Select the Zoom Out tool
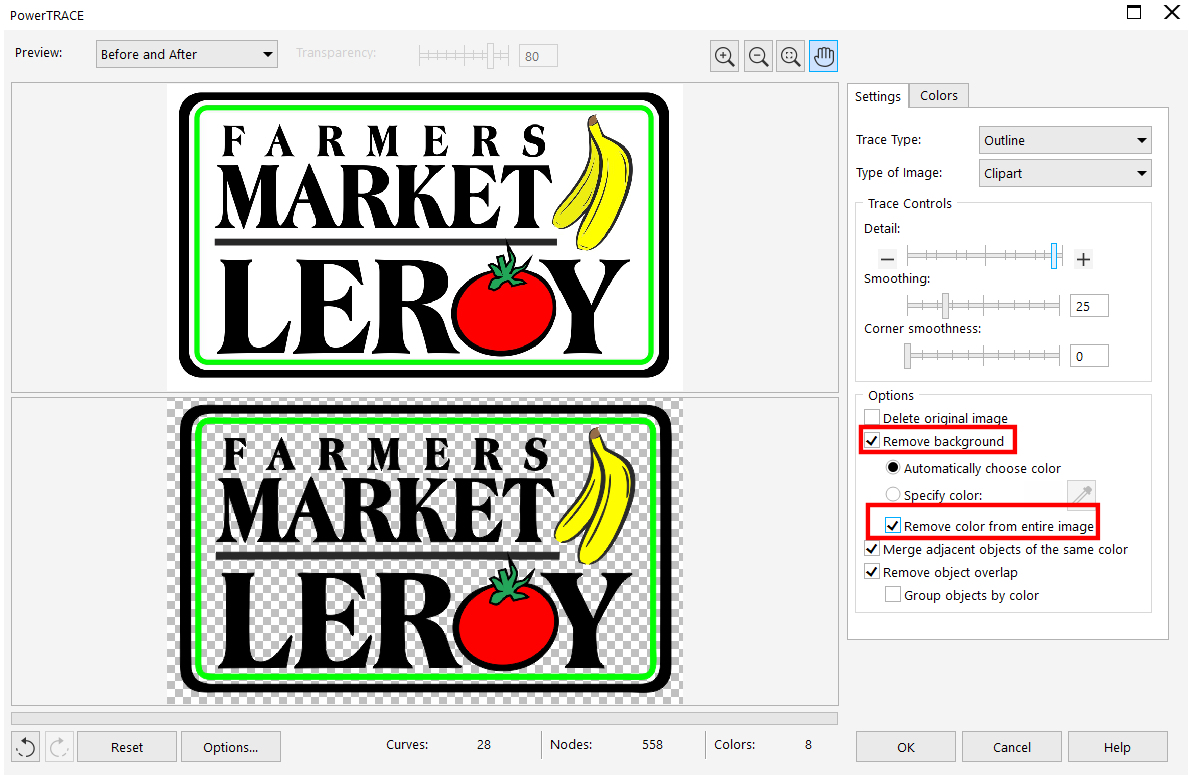Image resolution: width=1192 pixels, height=779 pixels. (x=758, y=56)
